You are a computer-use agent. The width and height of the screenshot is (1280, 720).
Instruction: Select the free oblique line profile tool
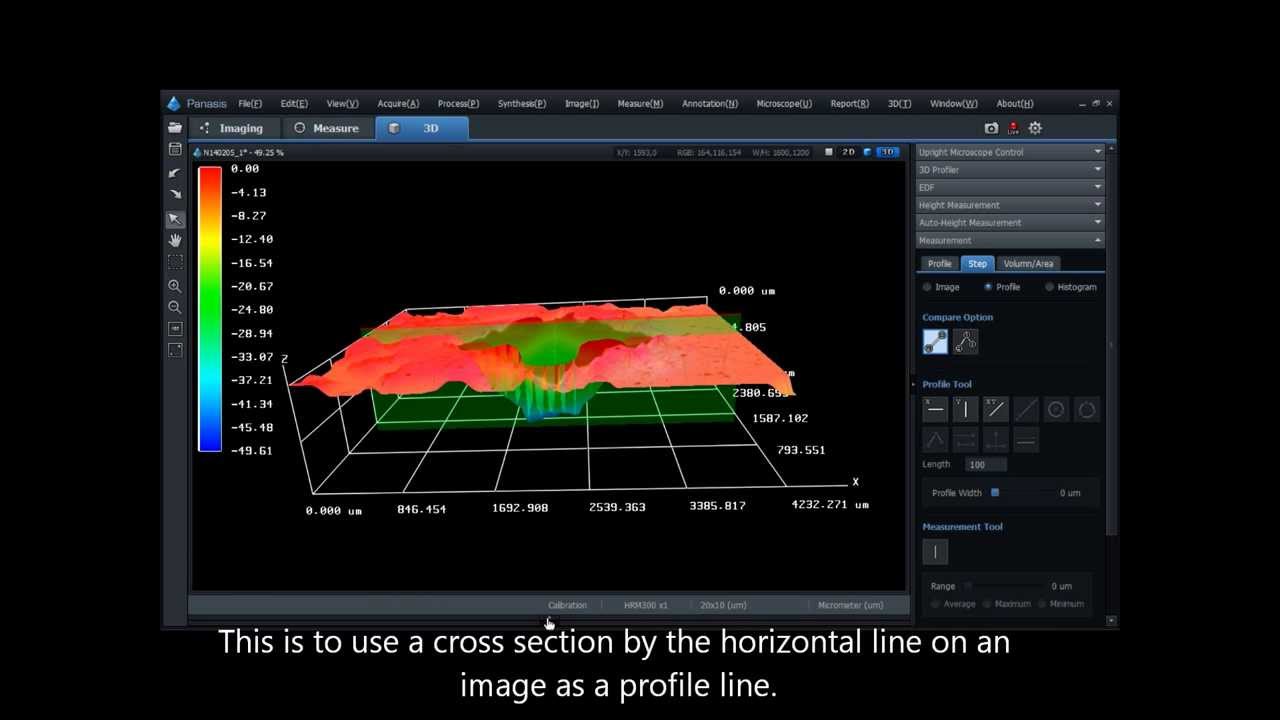click(x=1026, y=409)
